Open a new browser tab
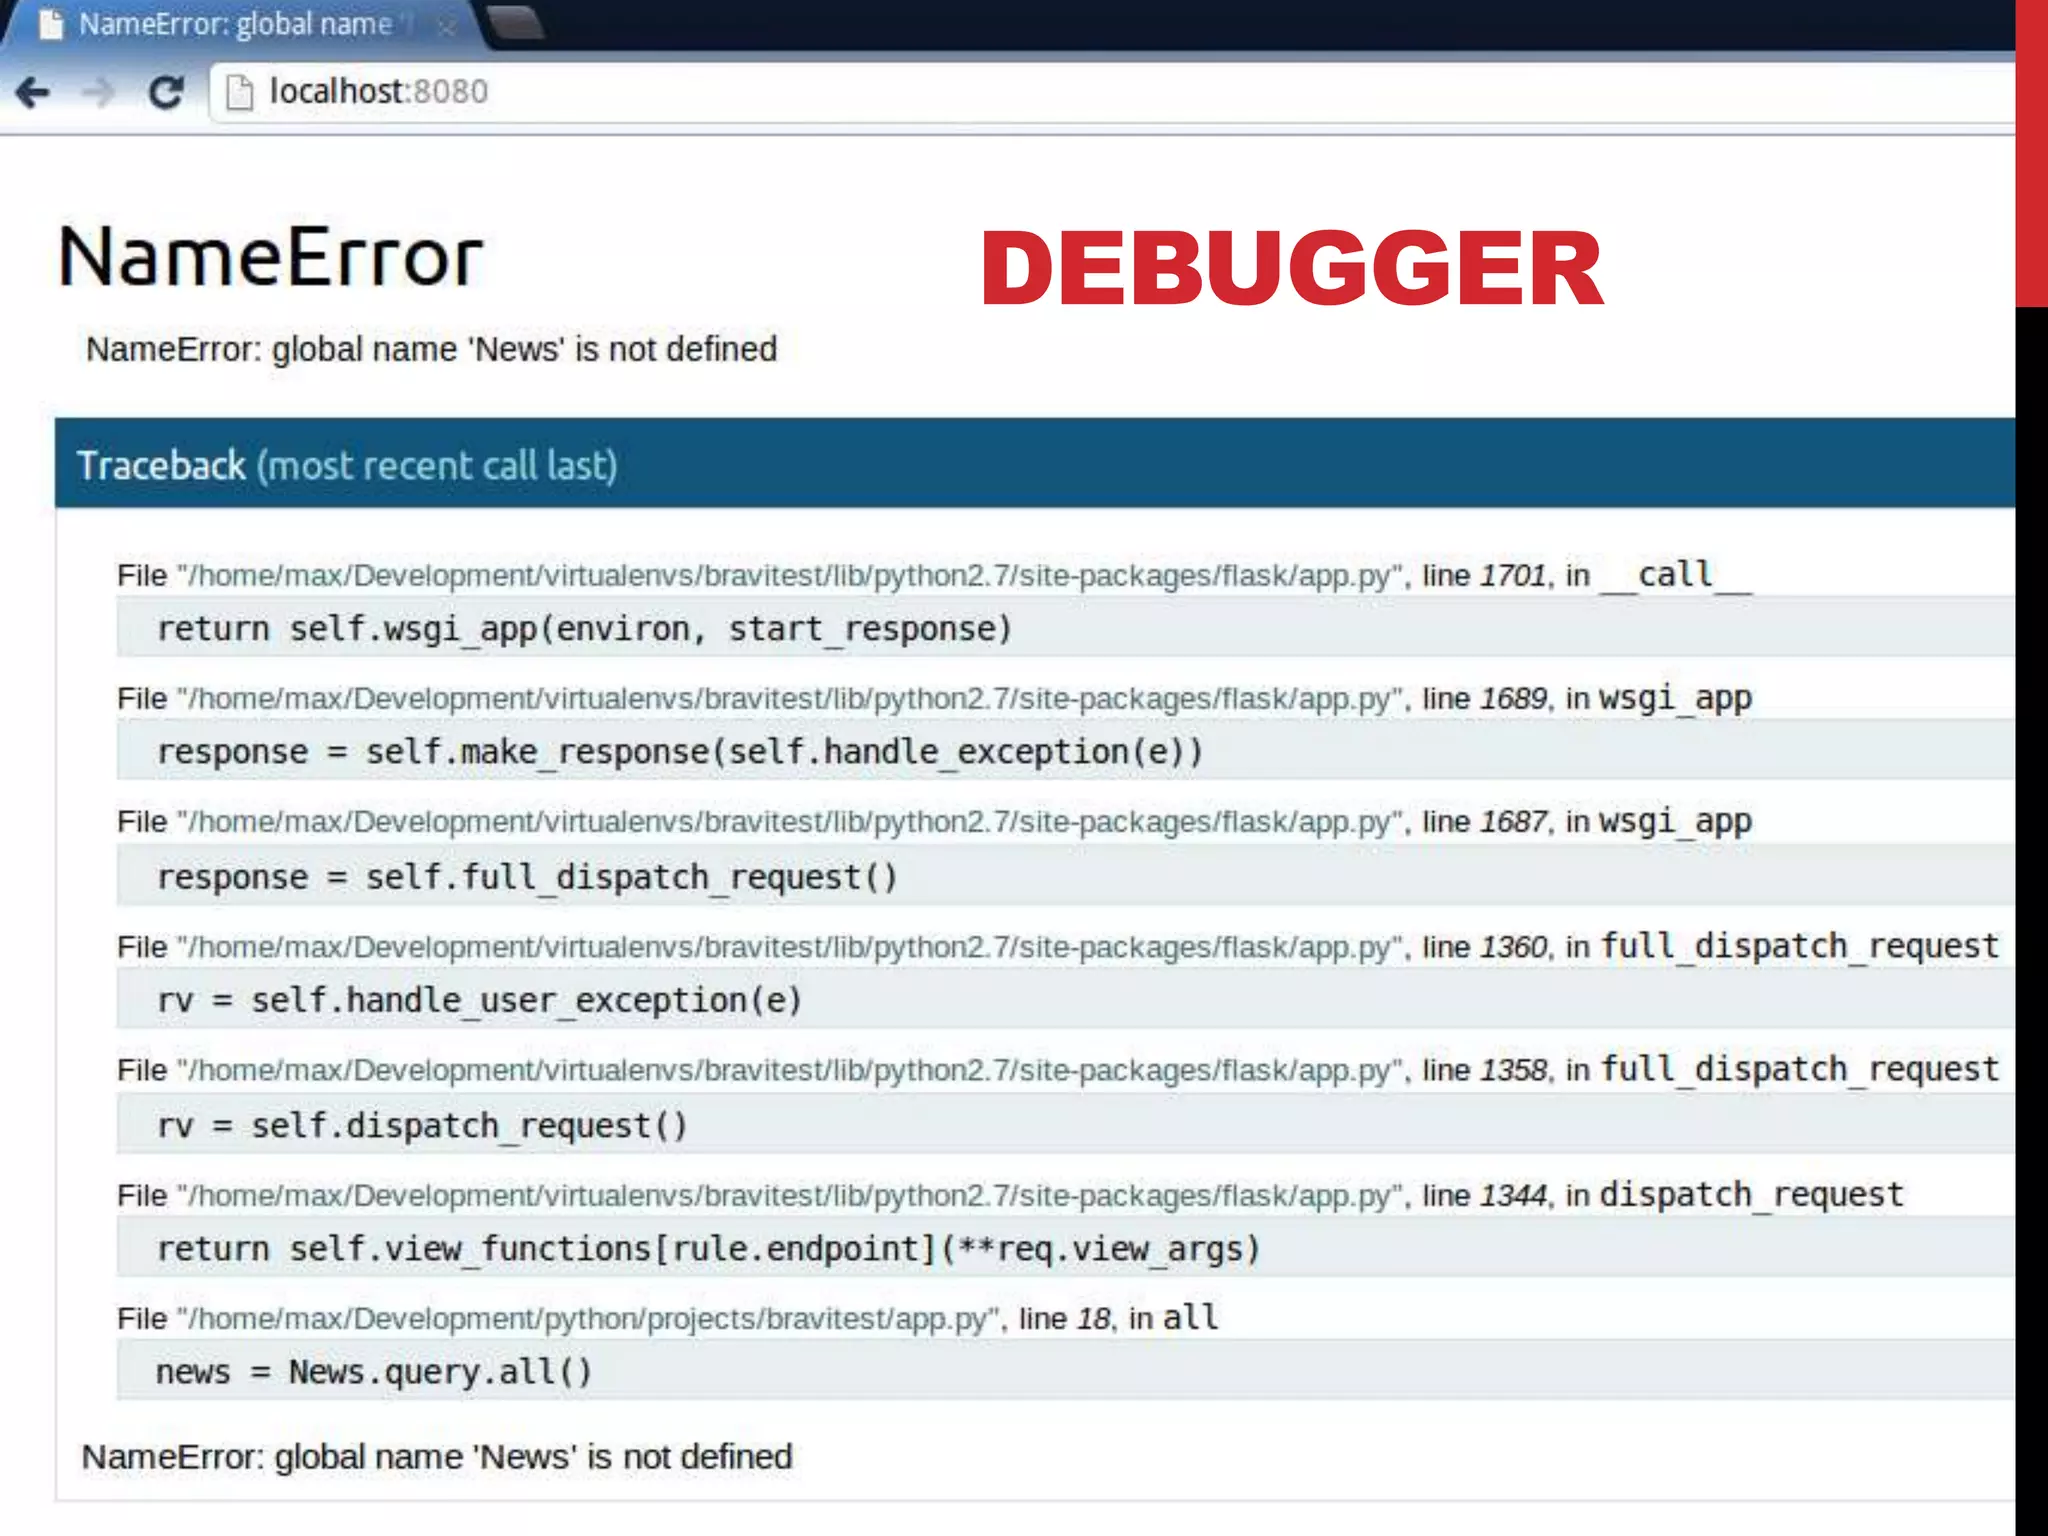 pyautogui.click(x=516, y=22)
